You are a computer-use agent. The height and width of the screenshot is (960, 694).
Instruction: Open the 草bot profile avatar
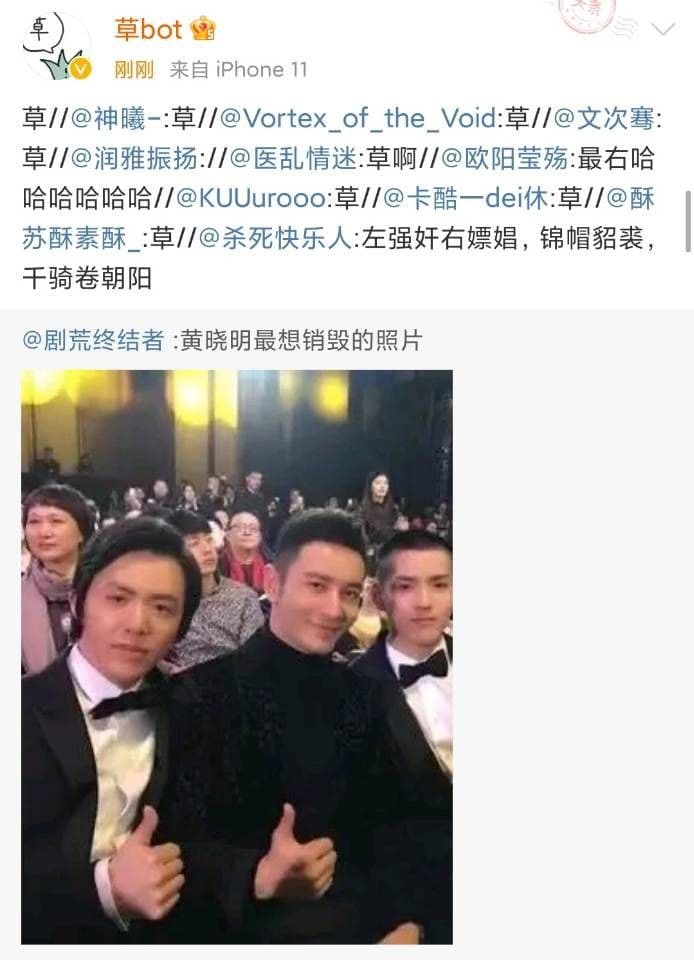55,47
